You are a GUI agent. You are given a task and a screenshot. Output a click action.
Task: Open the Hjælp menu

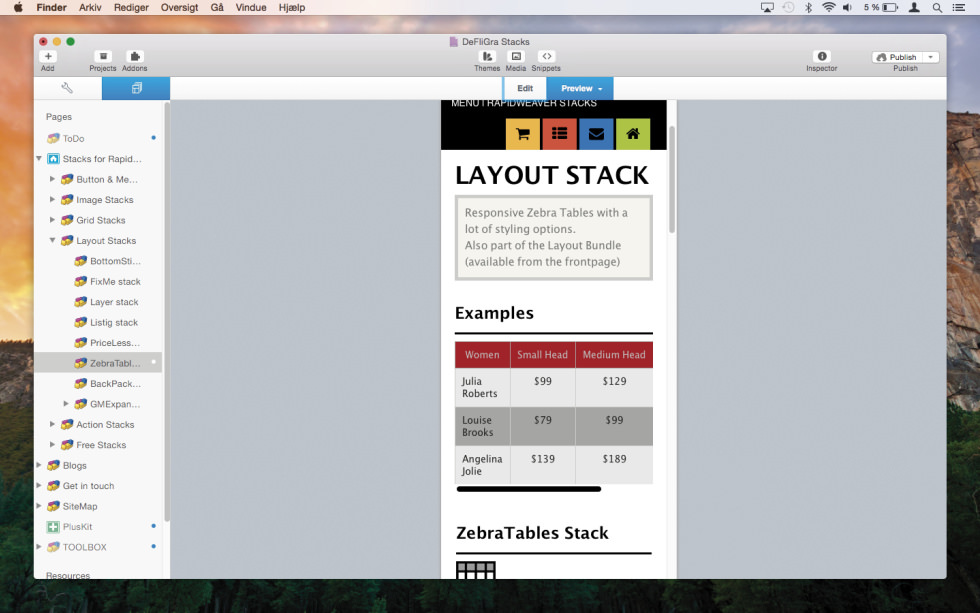tap(292, 7)
